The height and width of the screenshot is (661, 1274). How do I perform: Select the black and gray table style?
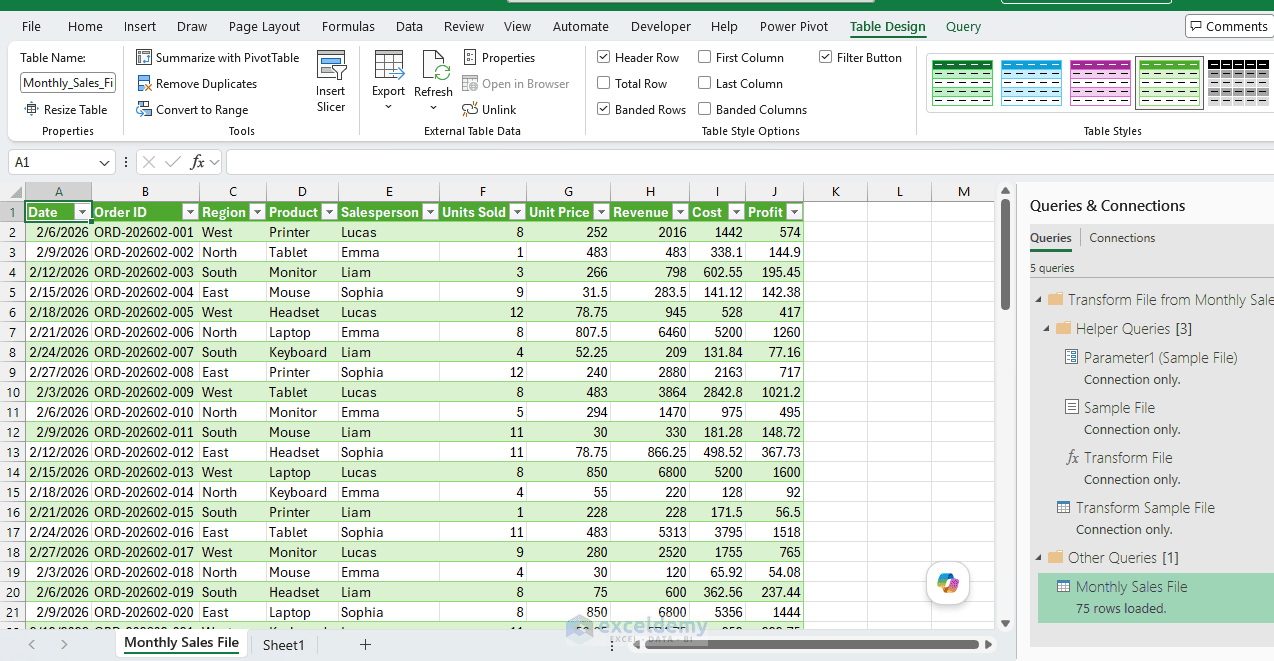[x=1239, y=83]
